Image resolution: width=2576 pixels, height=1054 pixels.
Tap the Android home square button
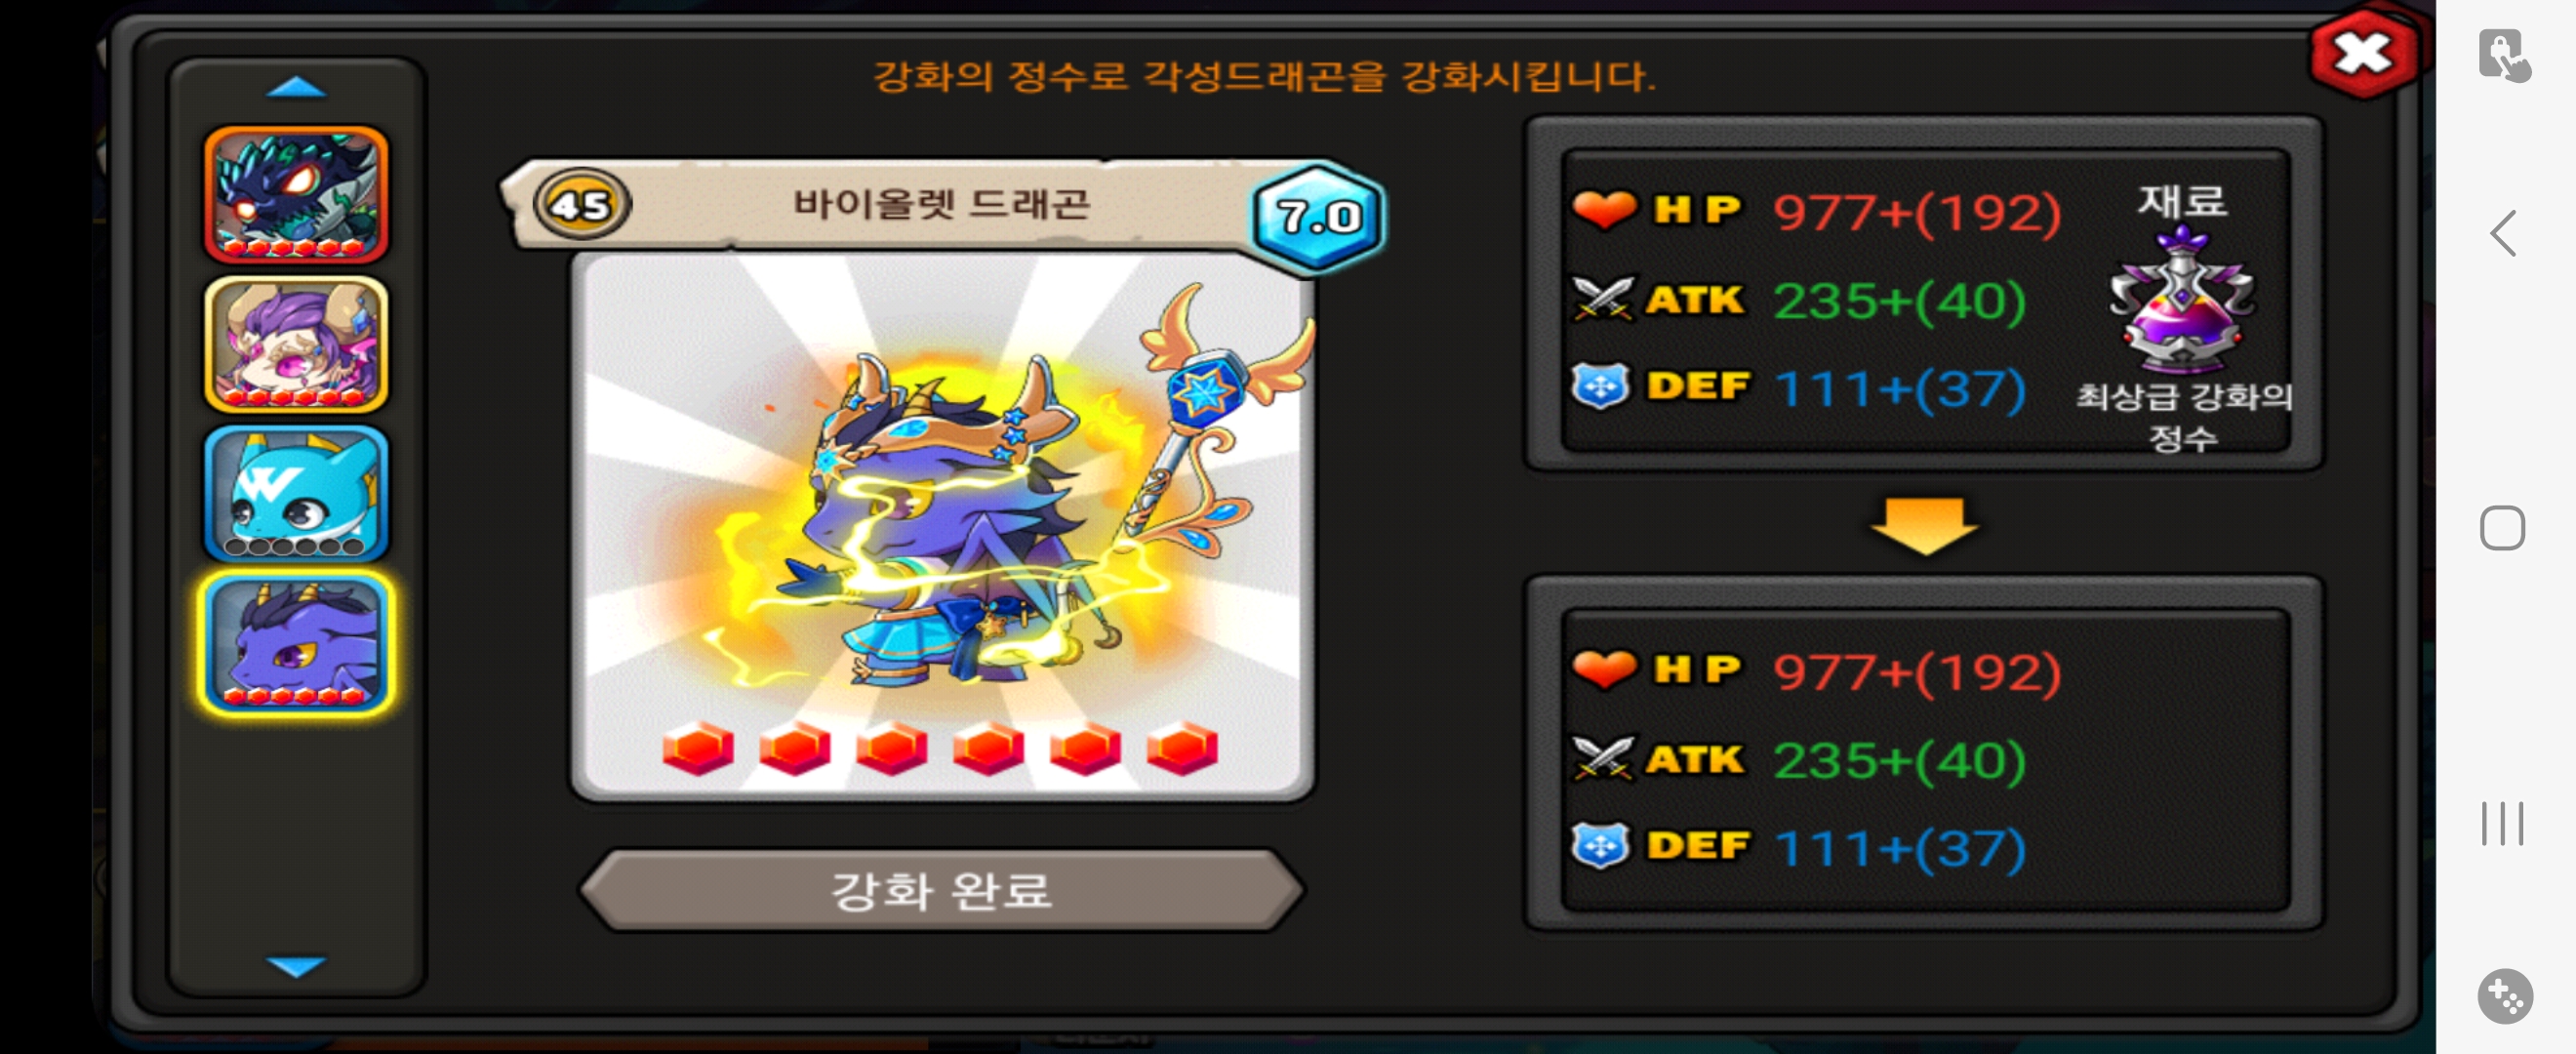(2502, 528)
